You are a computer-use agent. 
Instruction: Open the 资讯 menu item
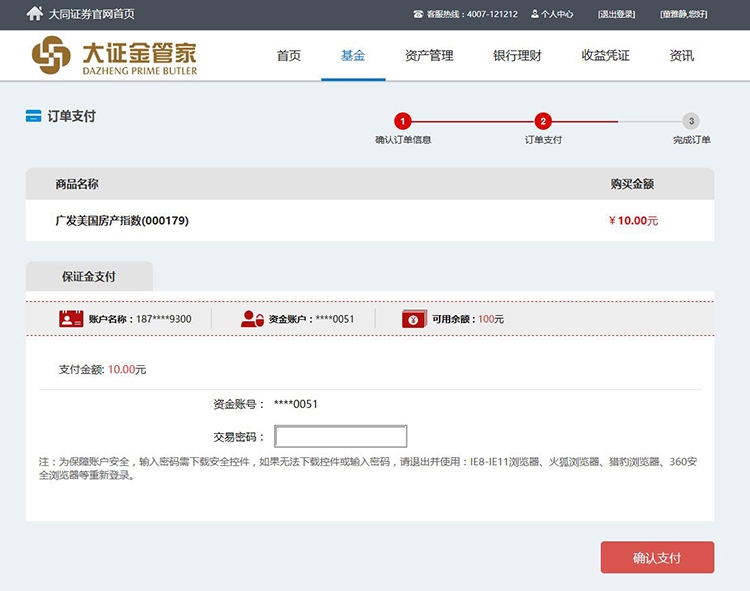(x=682, y=55)
